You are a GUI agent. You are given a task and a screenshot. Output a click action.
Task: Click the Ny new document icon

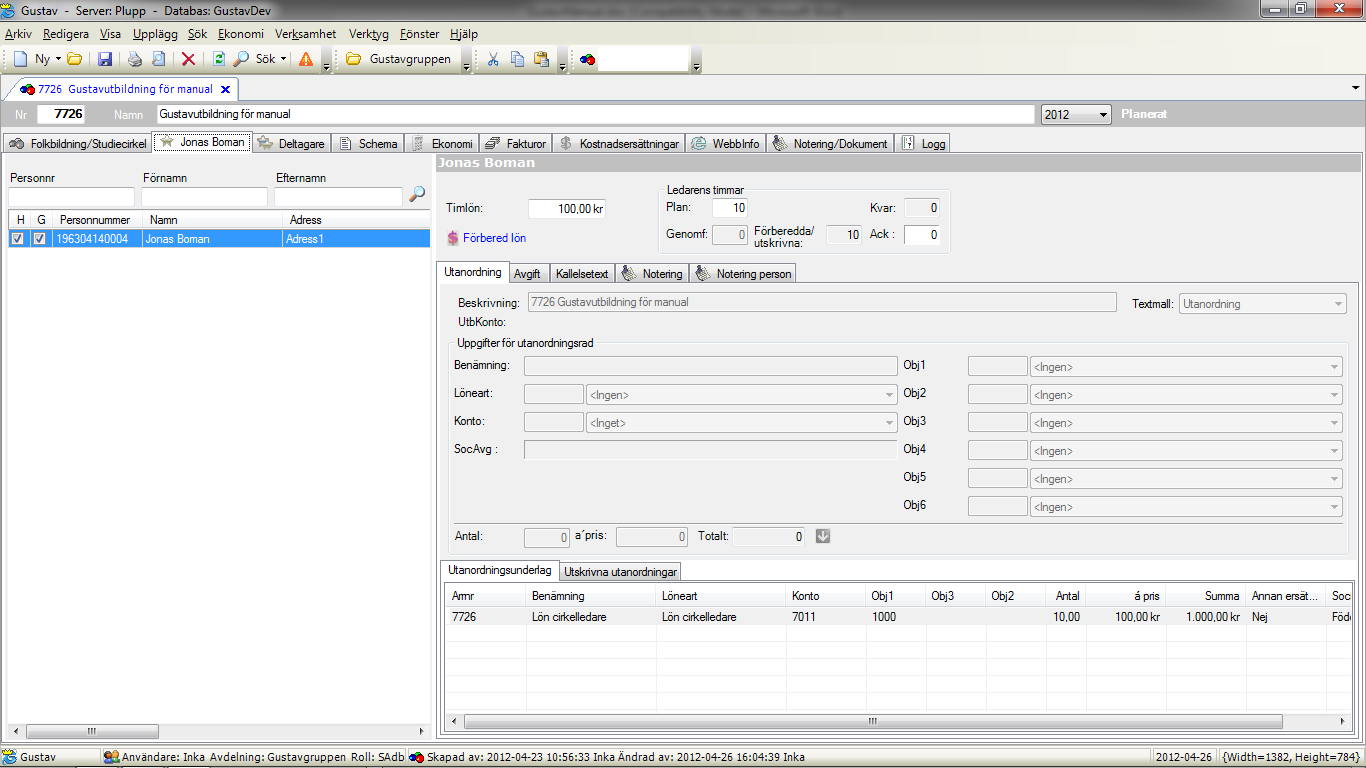coord(20,59)
